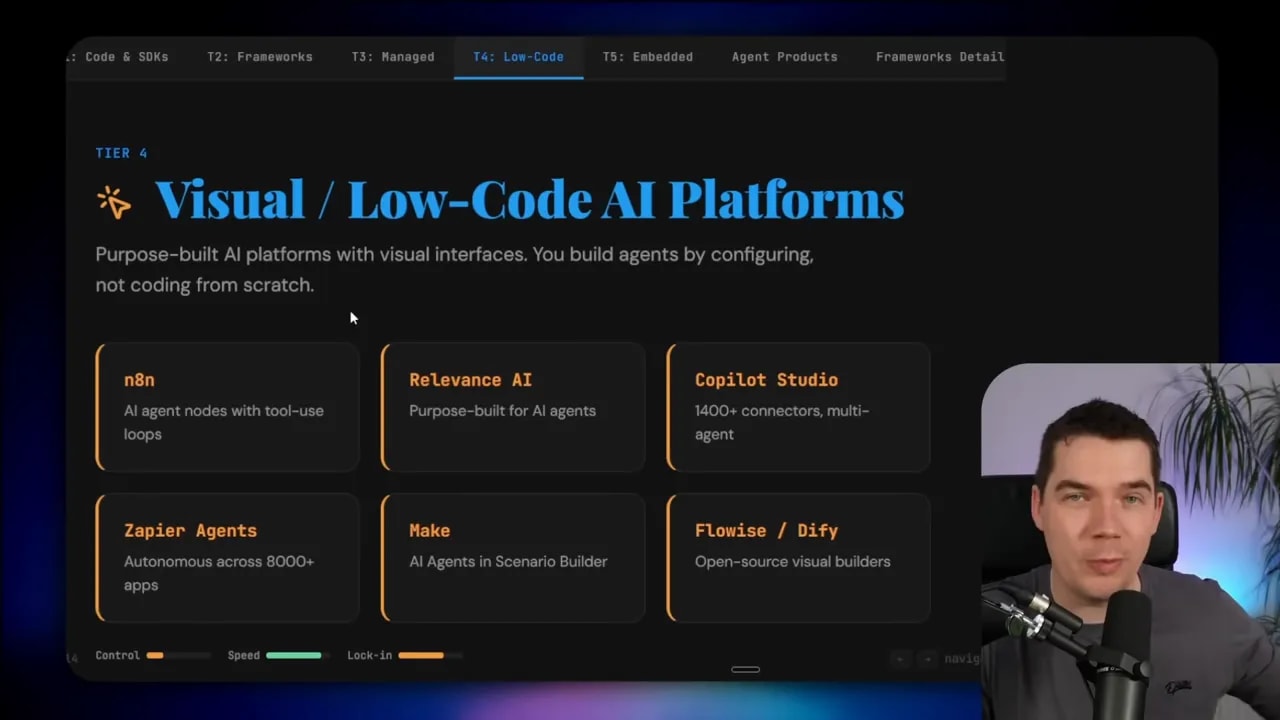Open the Copilot Studio card
The image size is (1280, 720).
[x=799, y=406]
